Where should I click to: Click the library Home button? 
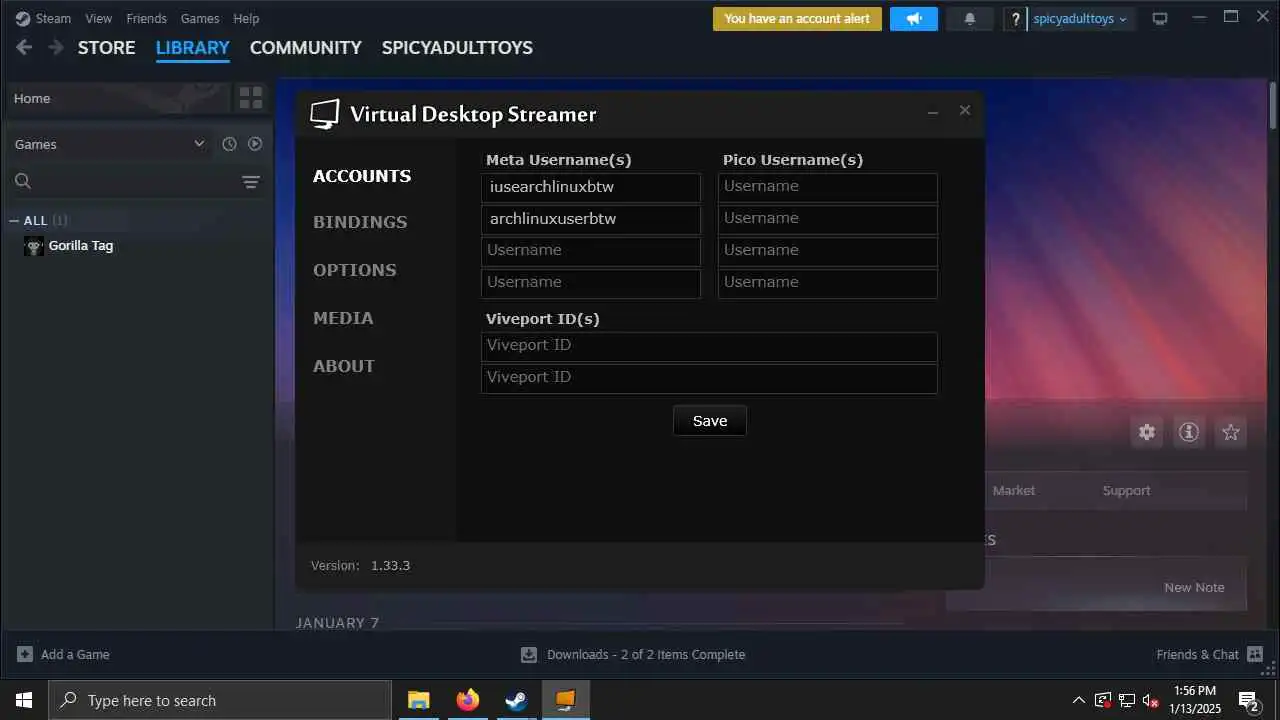coord(118,98)
